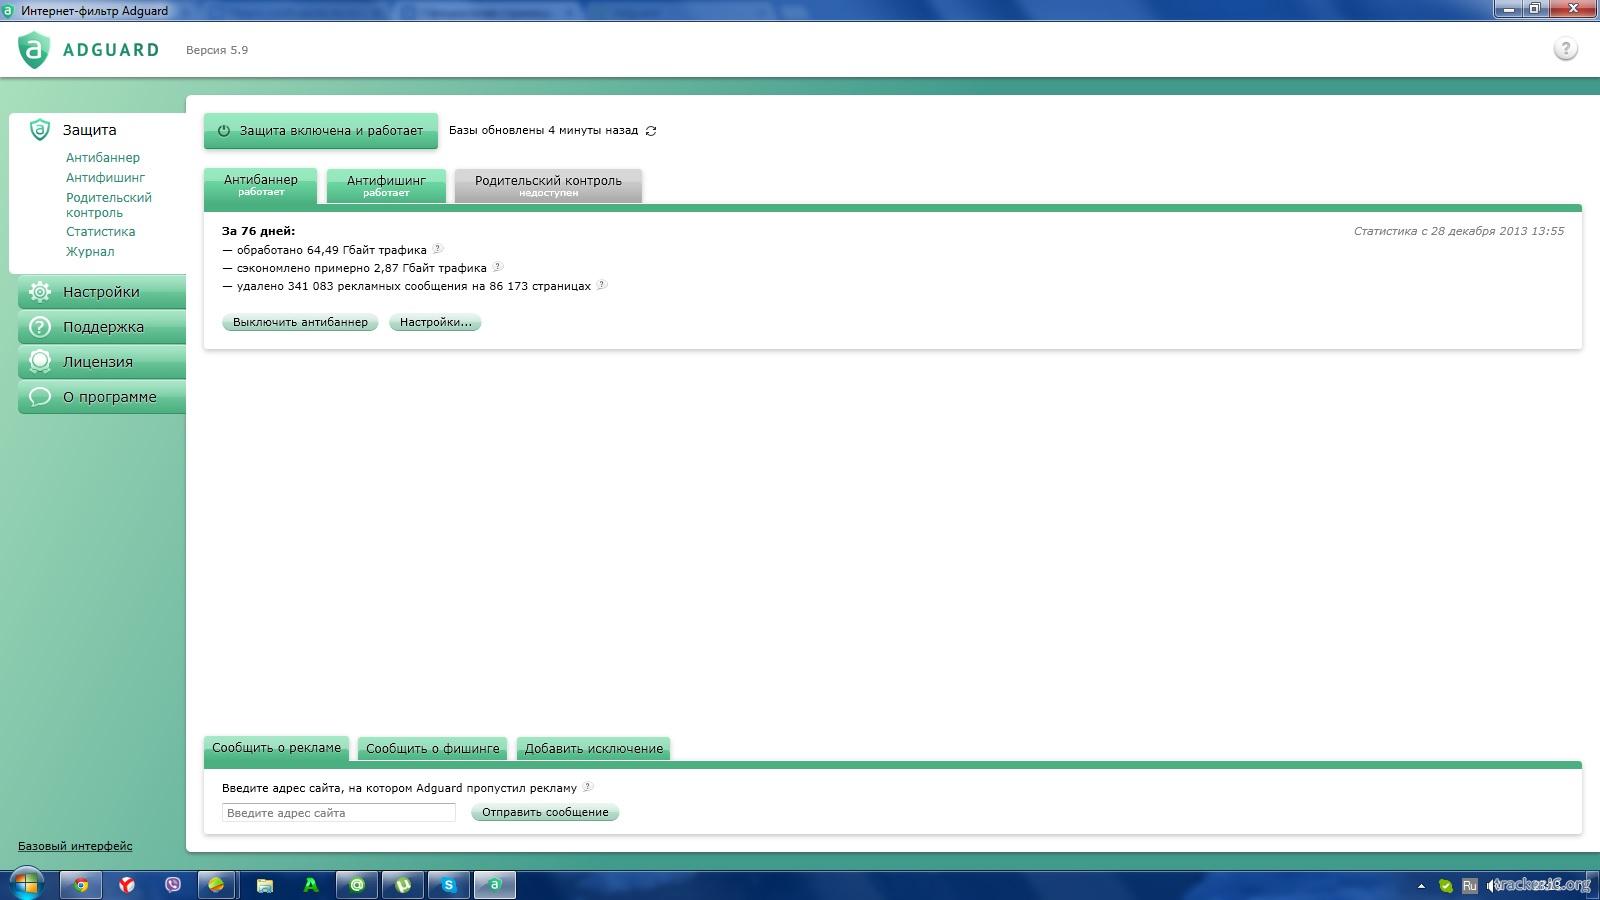The width and height of the screenshot is (1600, 900).
Task: Open Журнал in the sidebar
Action: [x=90, y=252]
